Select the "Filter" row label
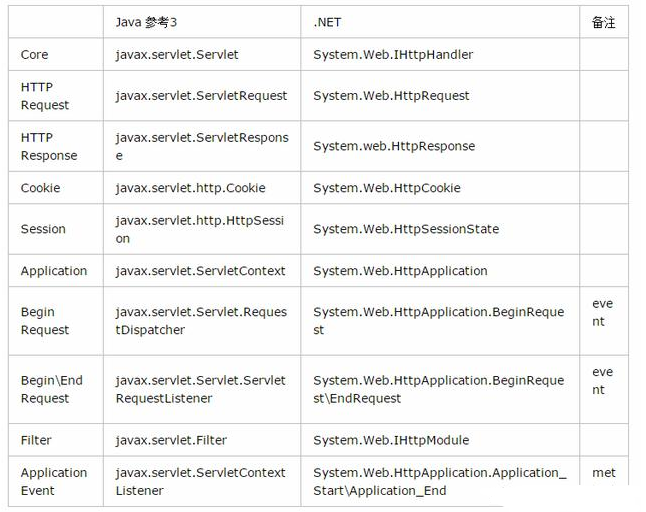 tap(36, 440)
